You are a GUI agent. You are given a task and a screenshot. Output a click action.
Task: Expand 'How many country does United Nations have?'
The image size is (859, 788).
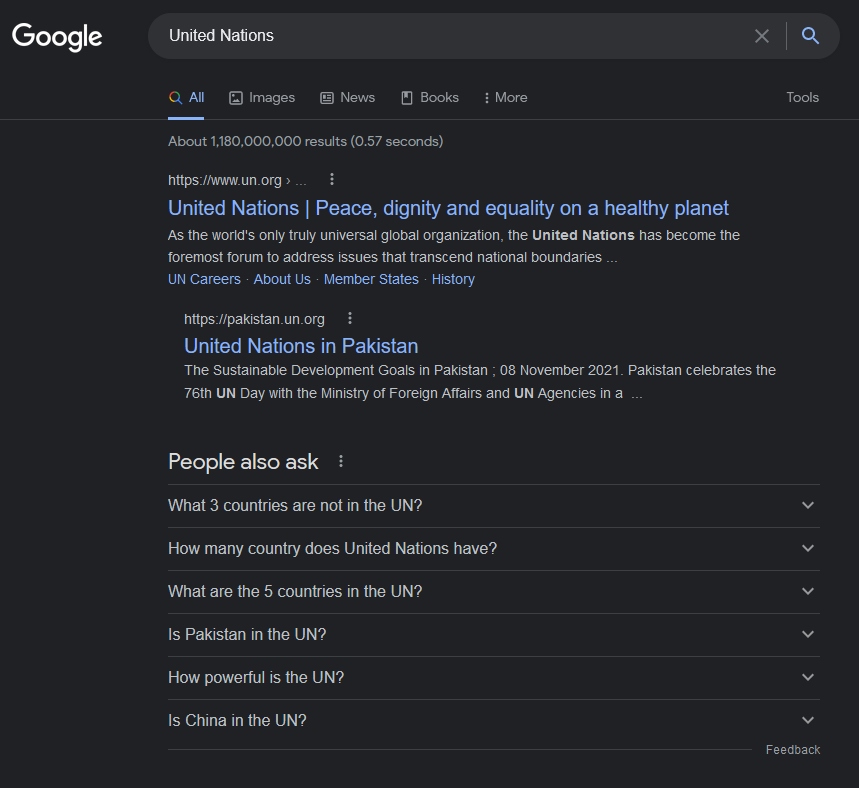coord(494,549)
